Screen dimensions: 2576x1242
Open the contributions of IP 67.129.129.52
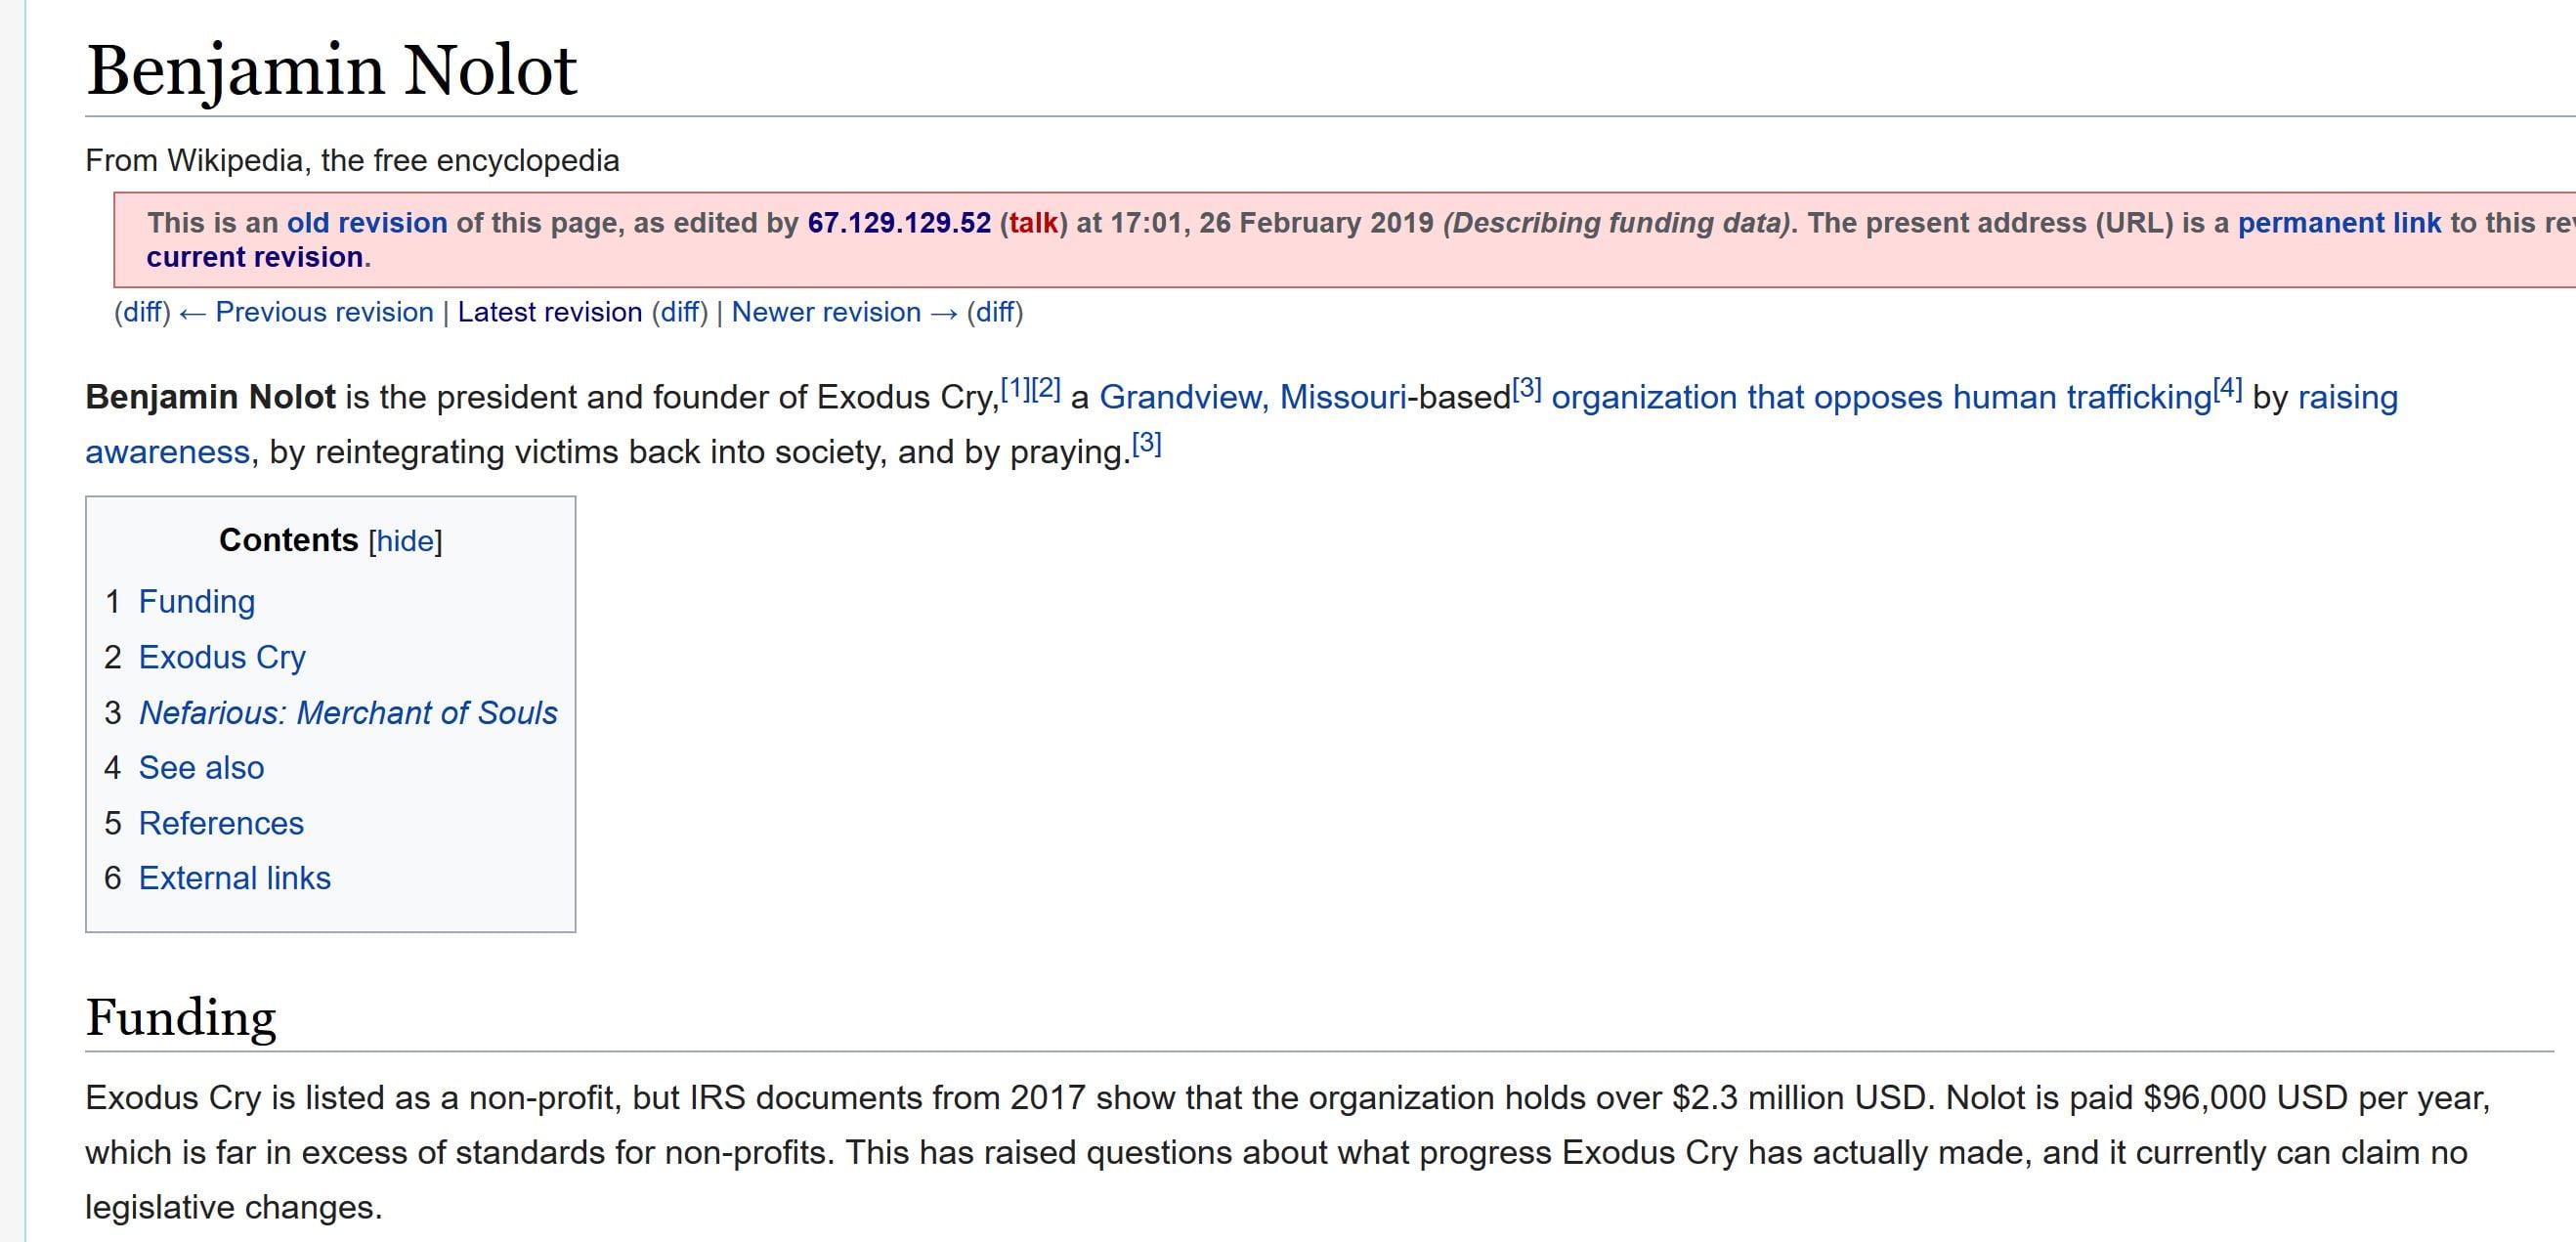pos(898,223)
